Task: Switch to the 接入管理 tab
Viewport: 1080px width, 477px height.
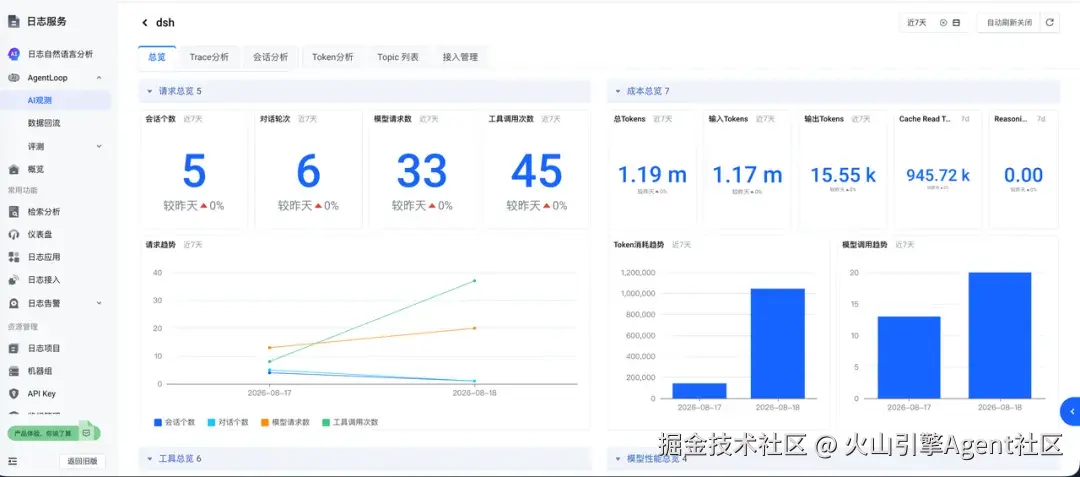Action: click(460, 57)
